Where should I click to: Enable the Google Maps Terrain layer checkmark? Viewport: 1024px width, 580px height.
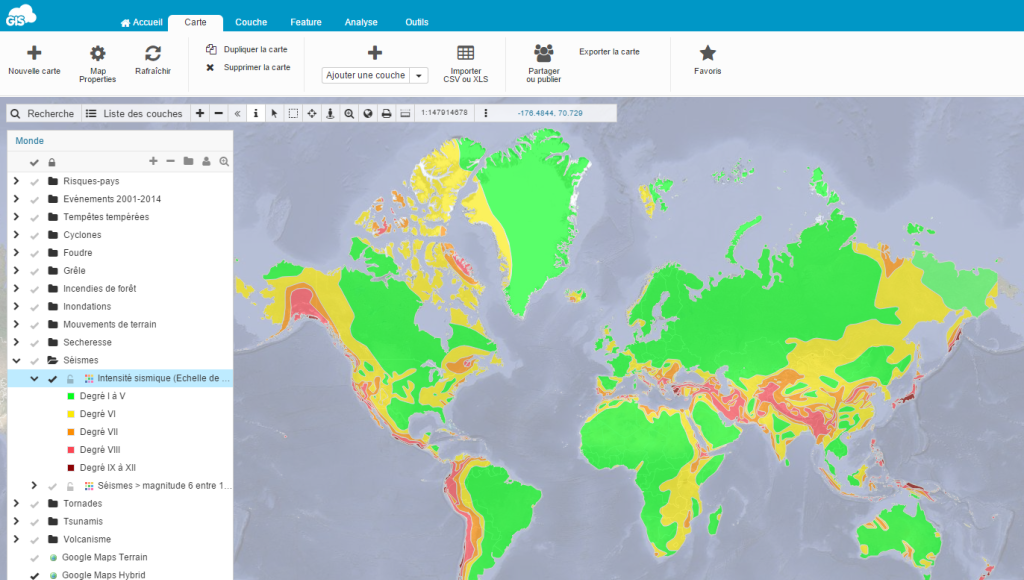click(35, 557)
